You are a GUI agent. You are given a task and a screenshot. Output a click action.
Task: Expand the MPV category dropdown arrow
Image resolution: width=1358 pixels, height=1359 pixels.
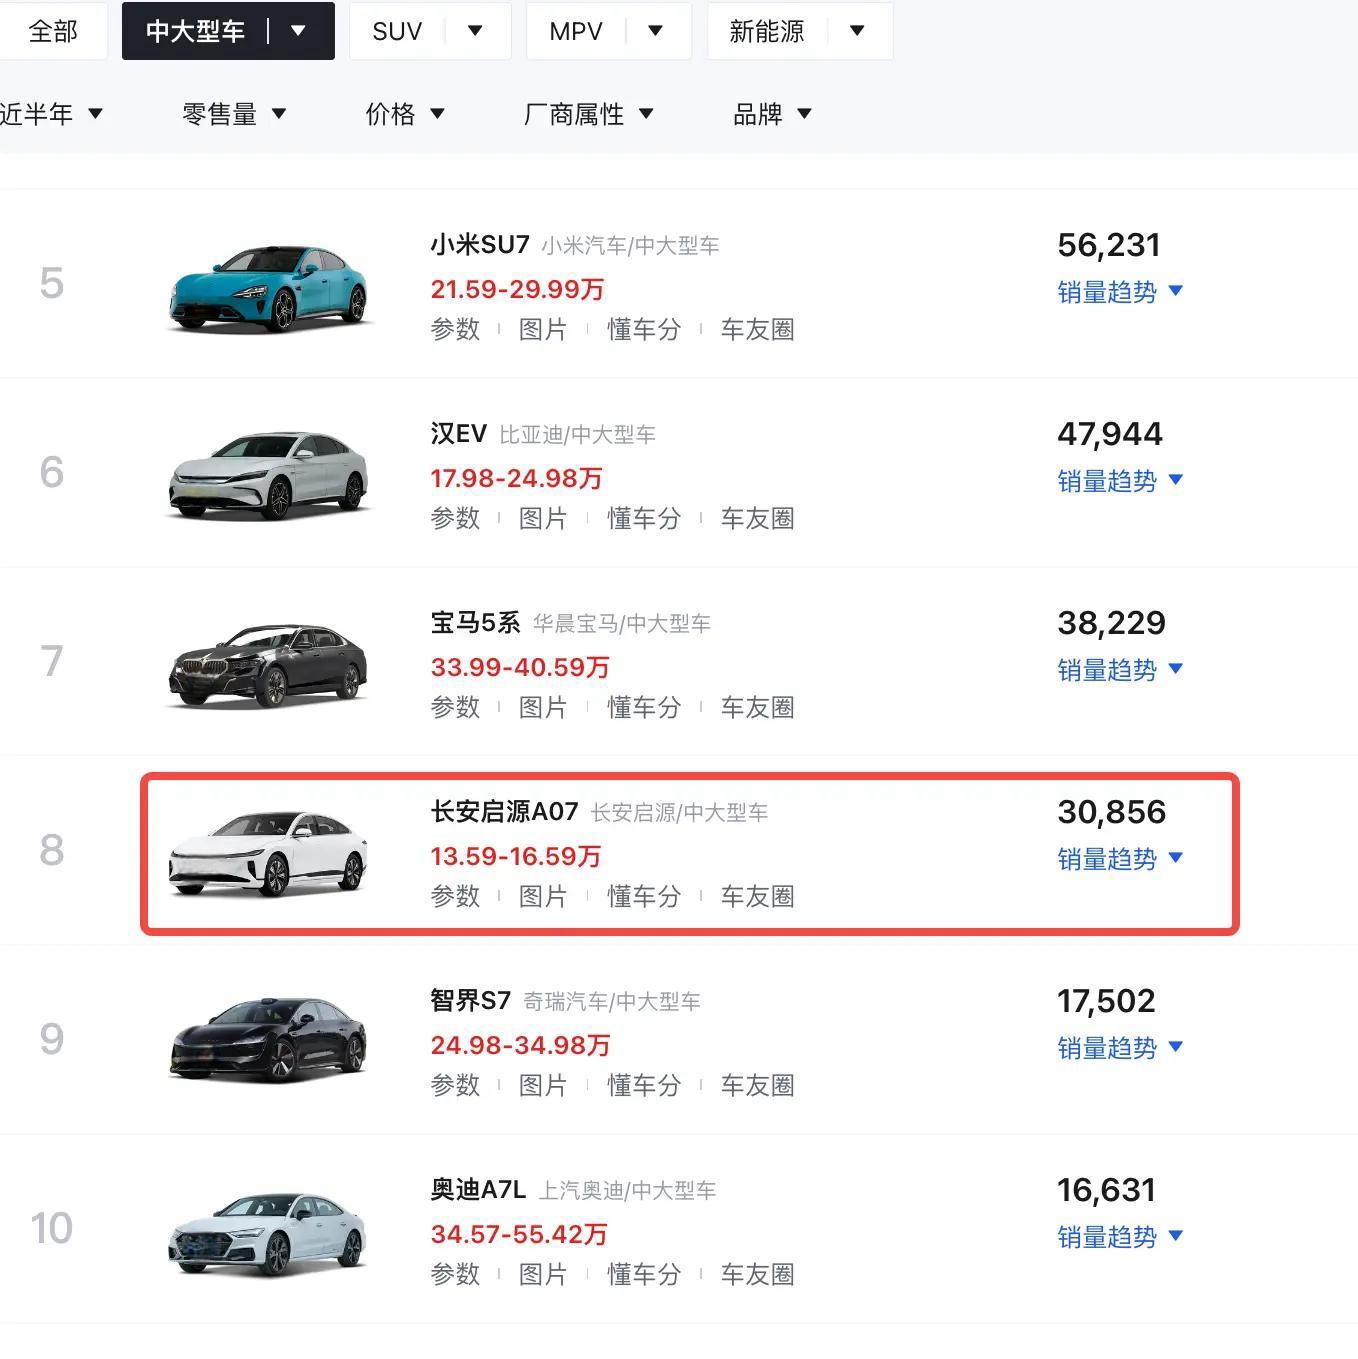pos(655,31)
